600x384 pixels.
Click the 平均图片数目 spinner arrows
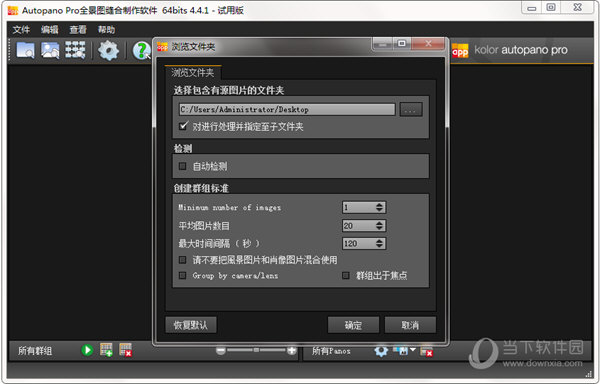pos(379,226)
